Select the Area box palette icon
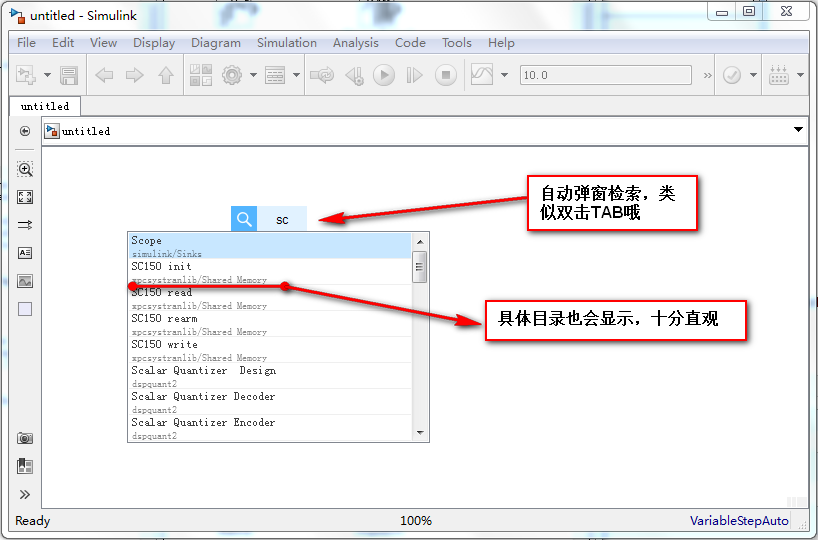The image size is (818, 540). click(25, 309)
